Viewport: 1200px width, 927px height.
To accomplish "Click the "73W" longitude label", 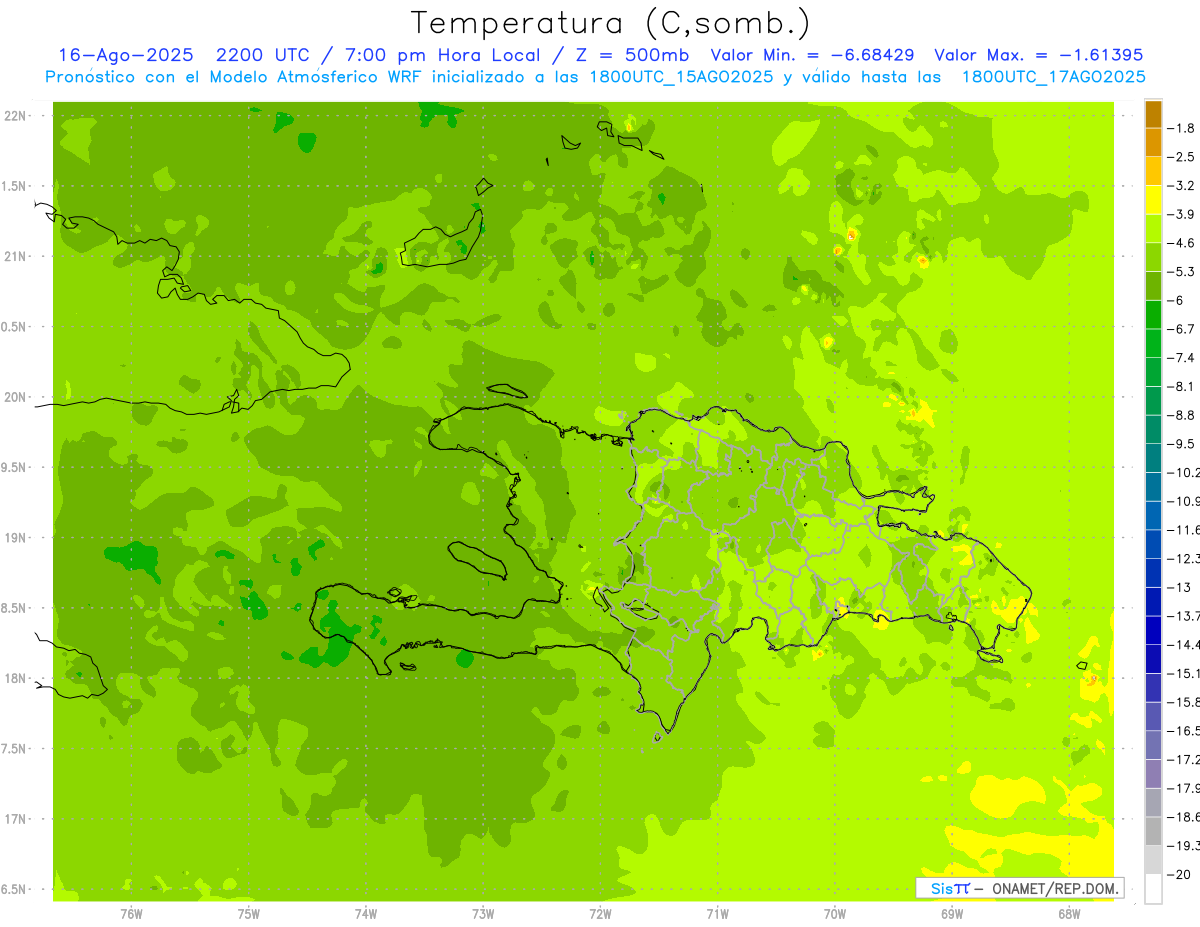I will point(483,913).
